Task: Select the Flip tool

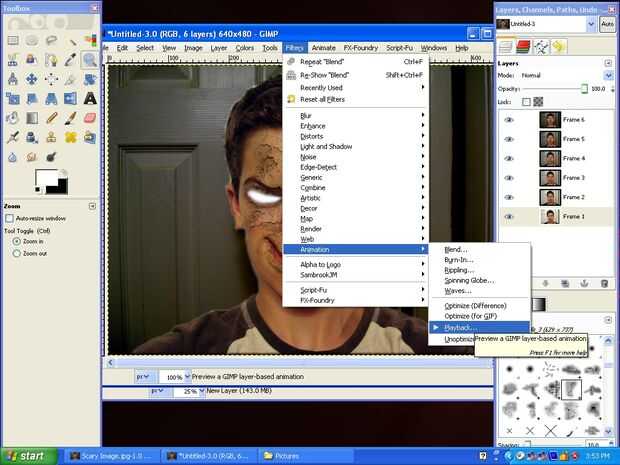Action: [71, 98]
